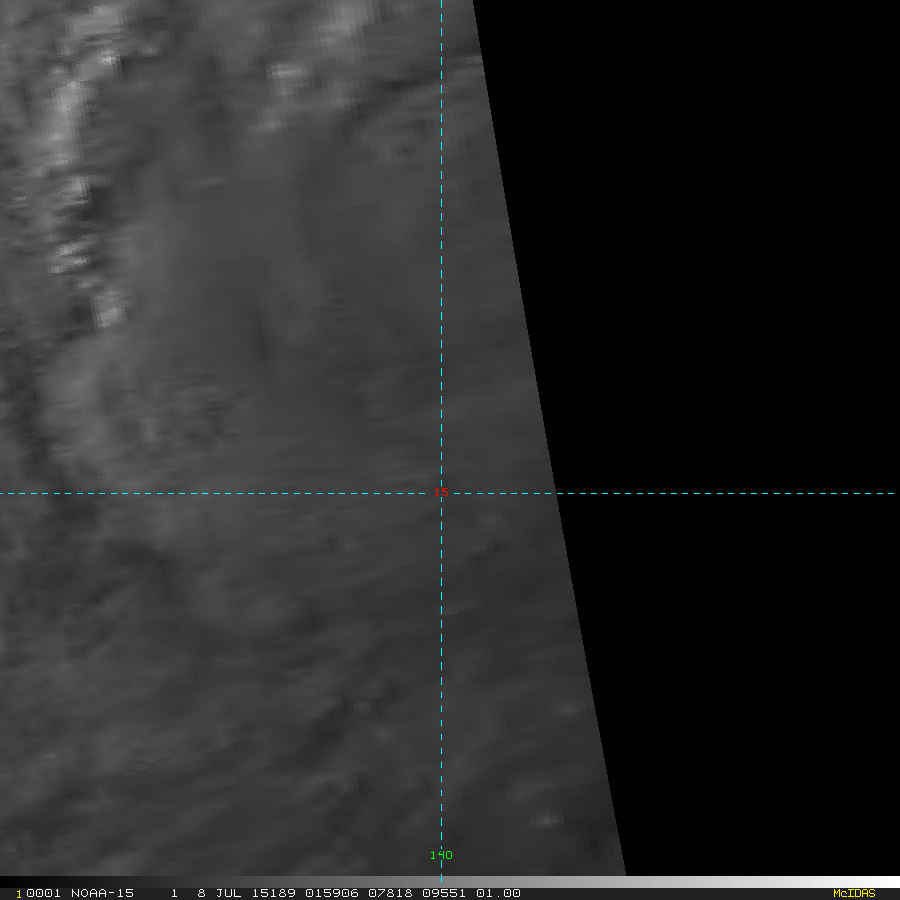Click the white end of grayscale bar

coord(885,882)
